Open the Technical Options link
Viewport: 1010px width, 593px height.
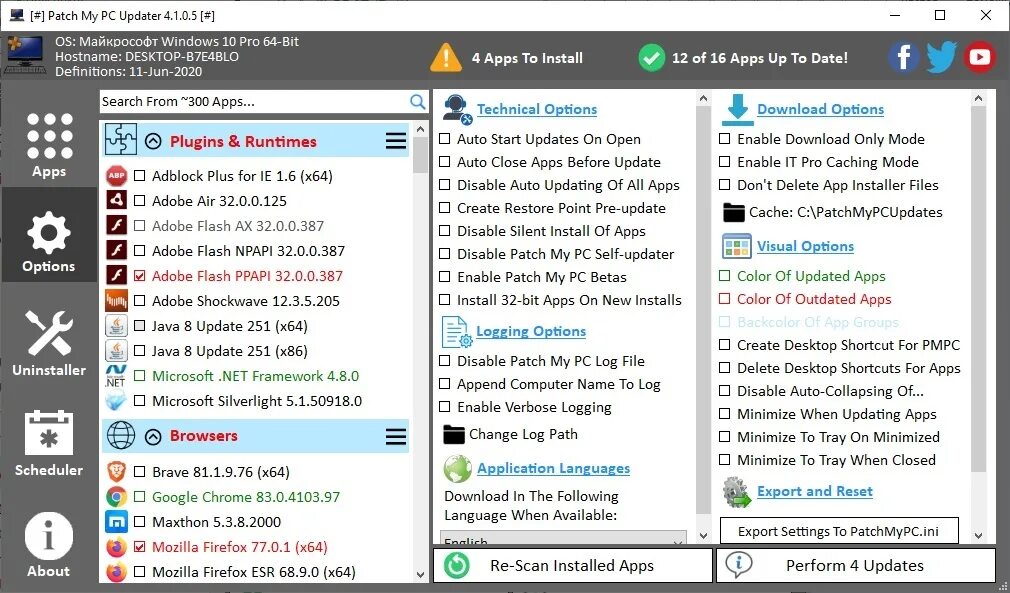537,109
